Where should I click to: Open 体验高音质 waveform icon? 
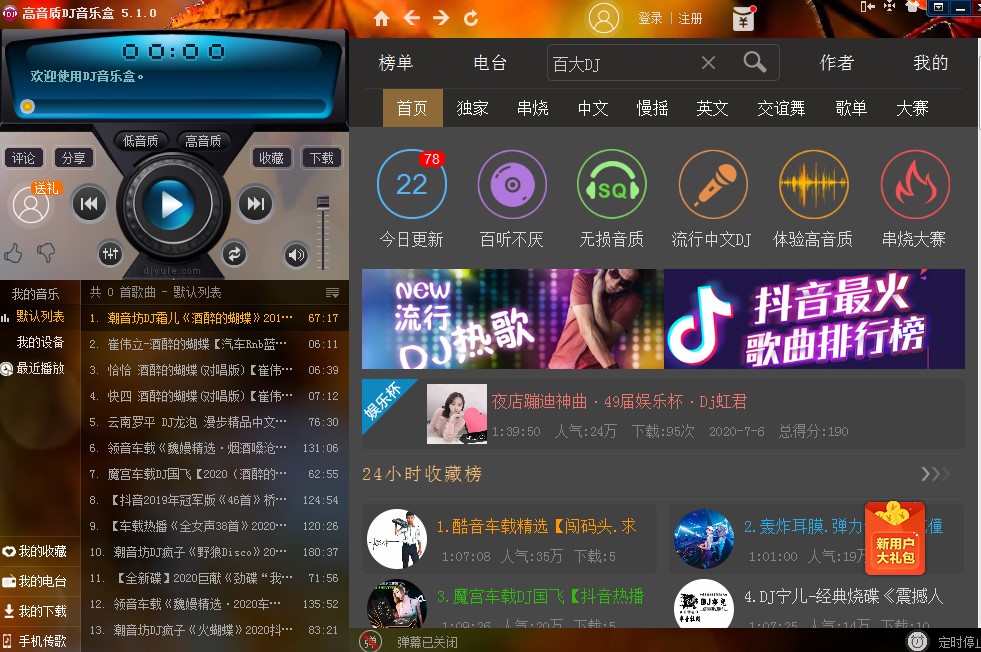(x=814, y=186)
